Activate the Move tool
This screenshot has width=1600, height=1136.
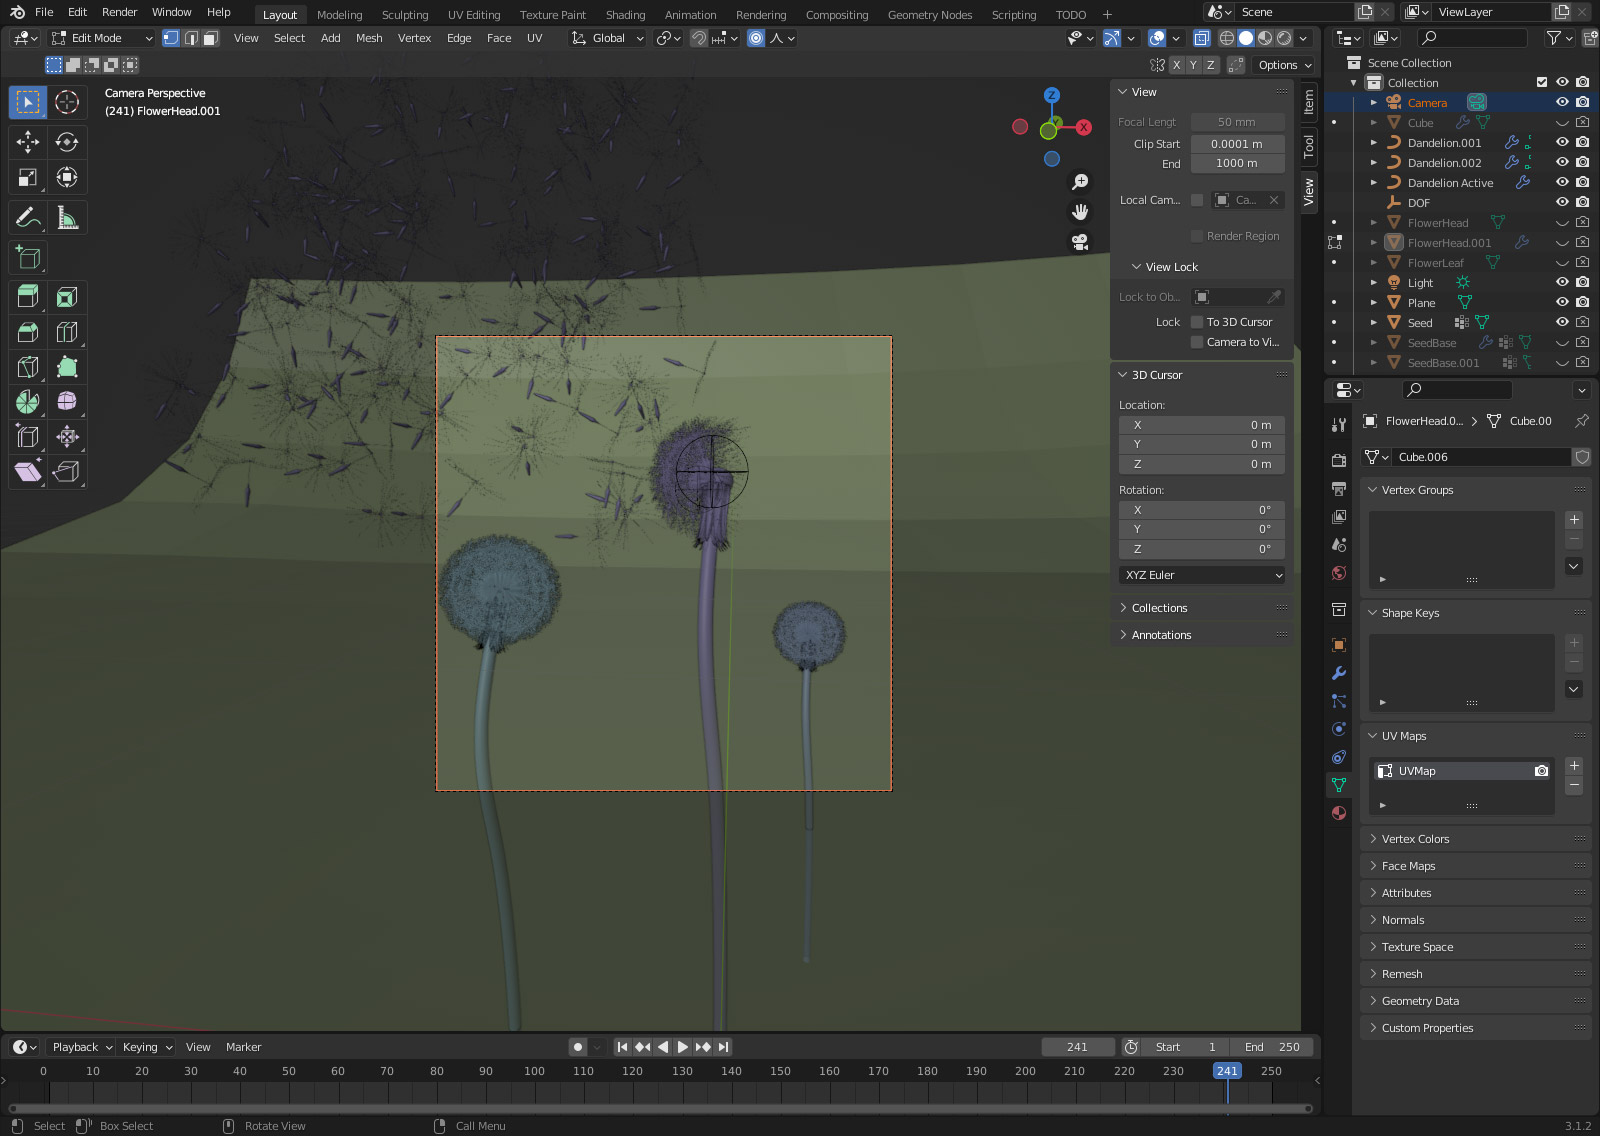28,142
